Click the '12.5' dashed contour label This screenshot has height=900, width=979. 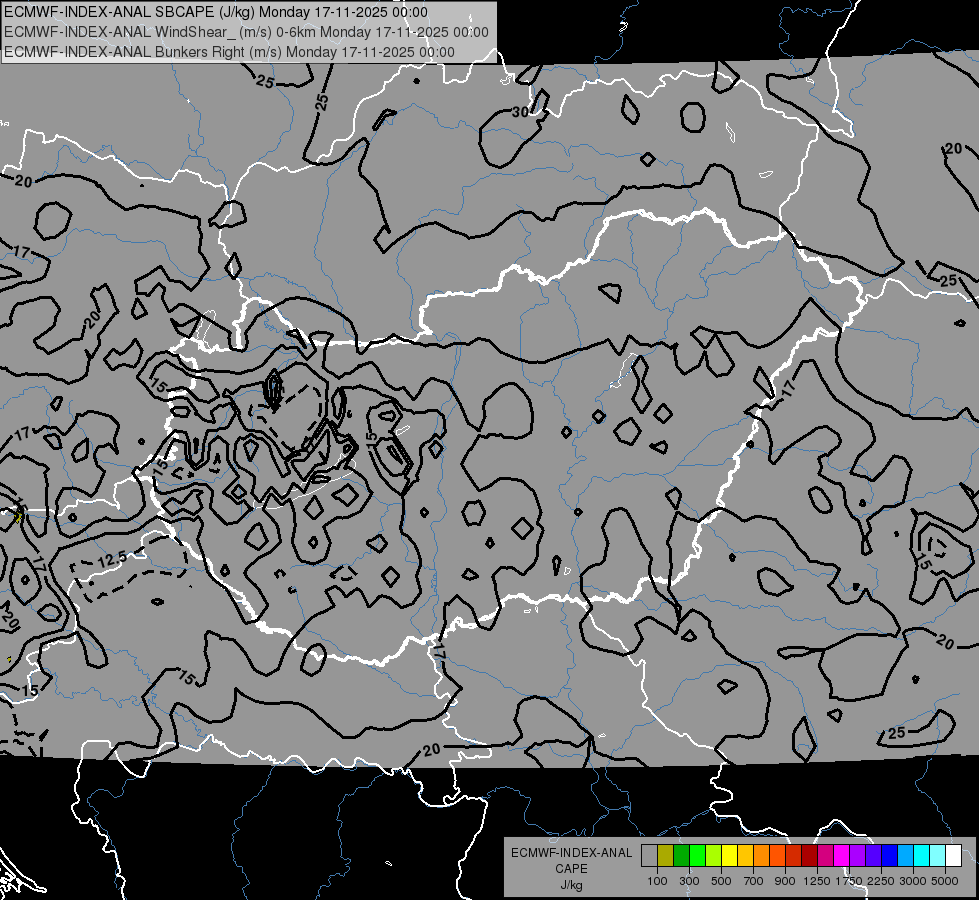[112, 560]
